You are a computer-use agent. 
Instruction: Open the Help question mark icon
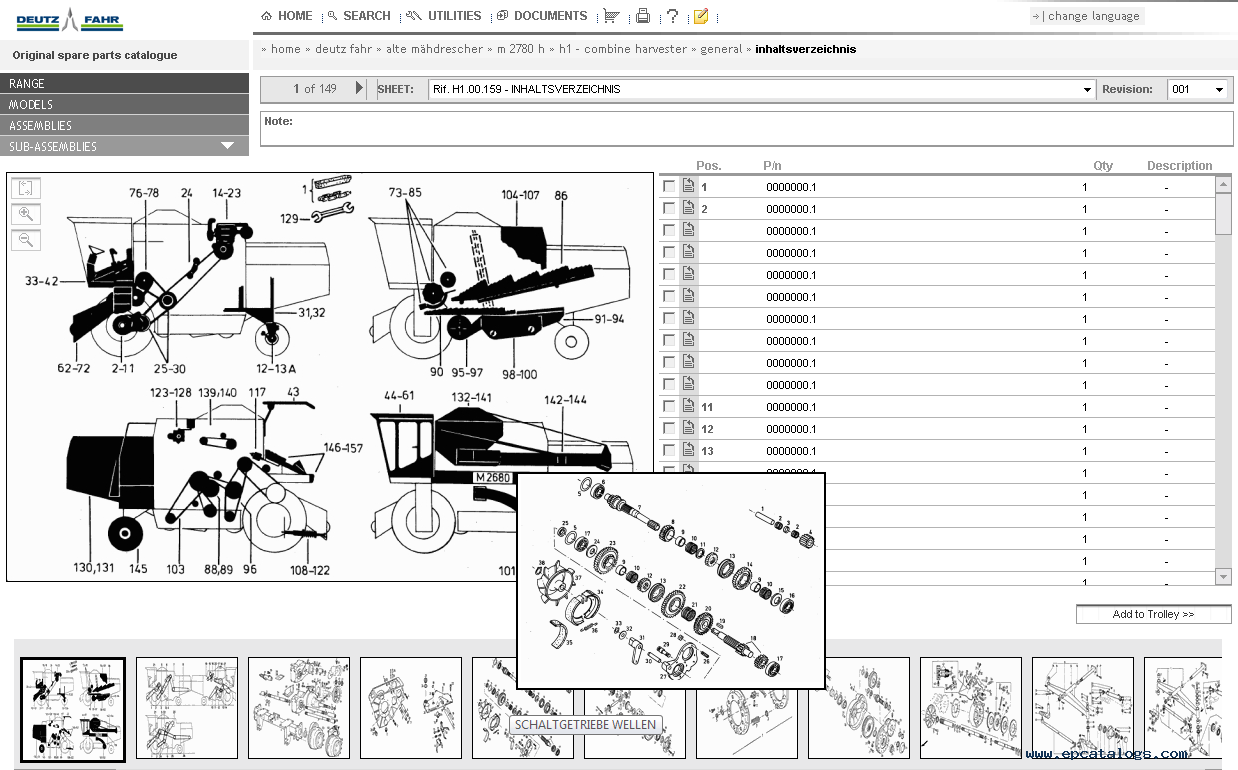673,15
